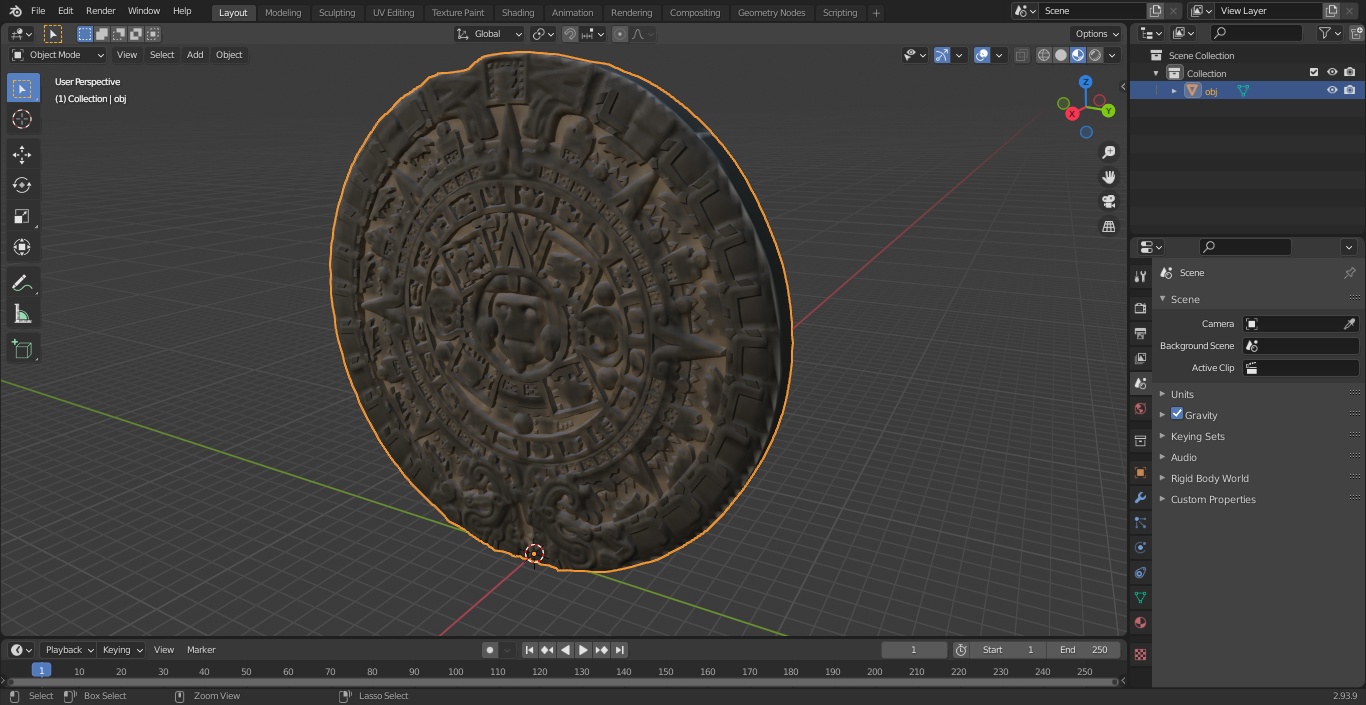This screenshot has height=705, width=1366.
Task: Open the Object properties tab
Action: [x=1140, y=472]
